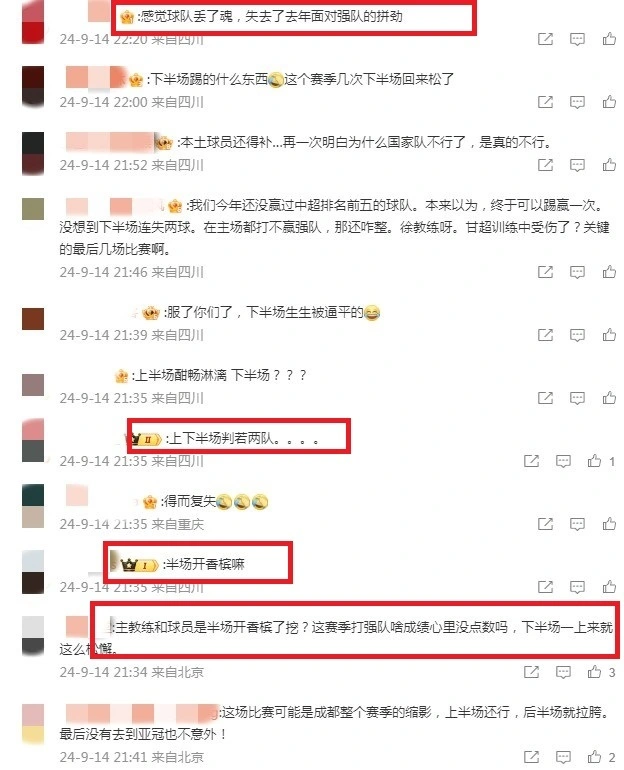Viewport: 624px width, 770px height.
Task: Click the 24-9-14 21:34 来自北京 timestamp
Action: coord(132,672)
